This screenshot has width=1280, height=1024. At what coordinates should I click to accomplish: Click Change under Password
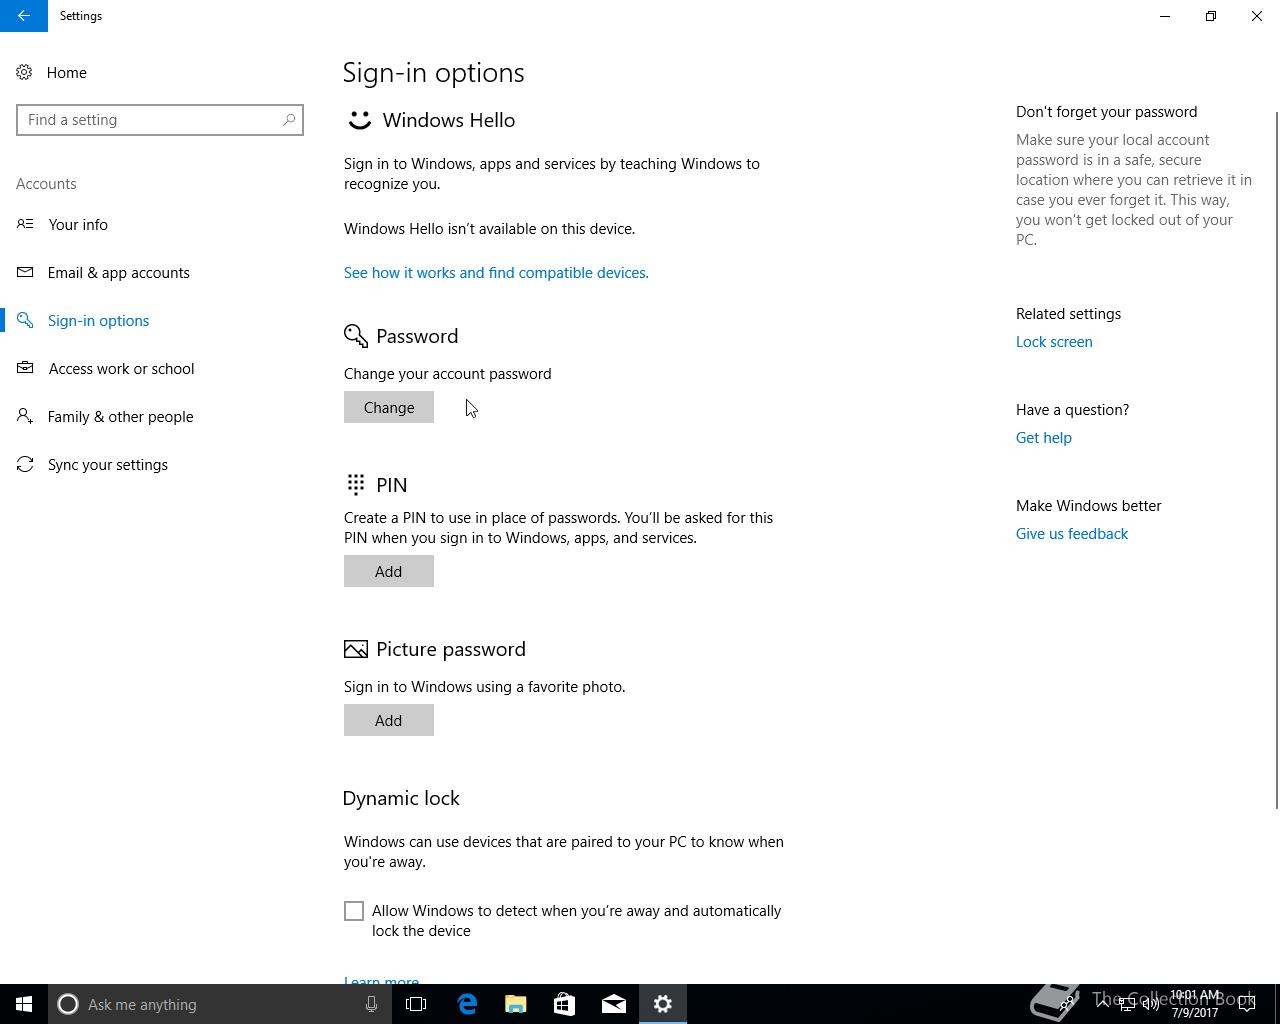coord(389,407)
